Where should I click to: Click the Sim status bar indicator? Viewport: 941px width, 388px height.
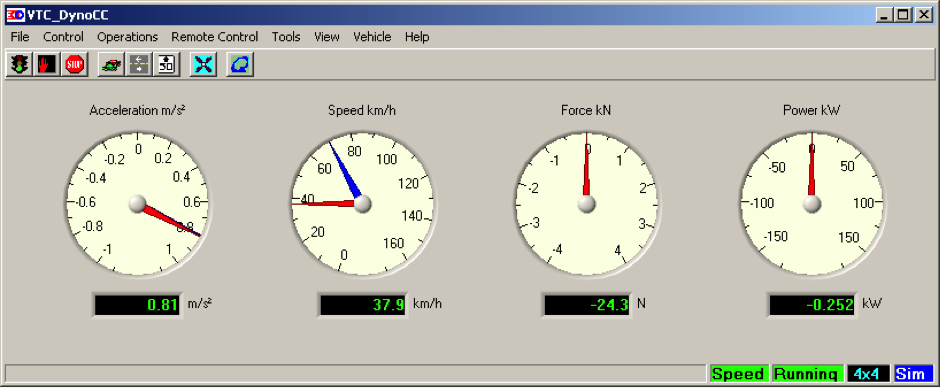coord(913,374)
